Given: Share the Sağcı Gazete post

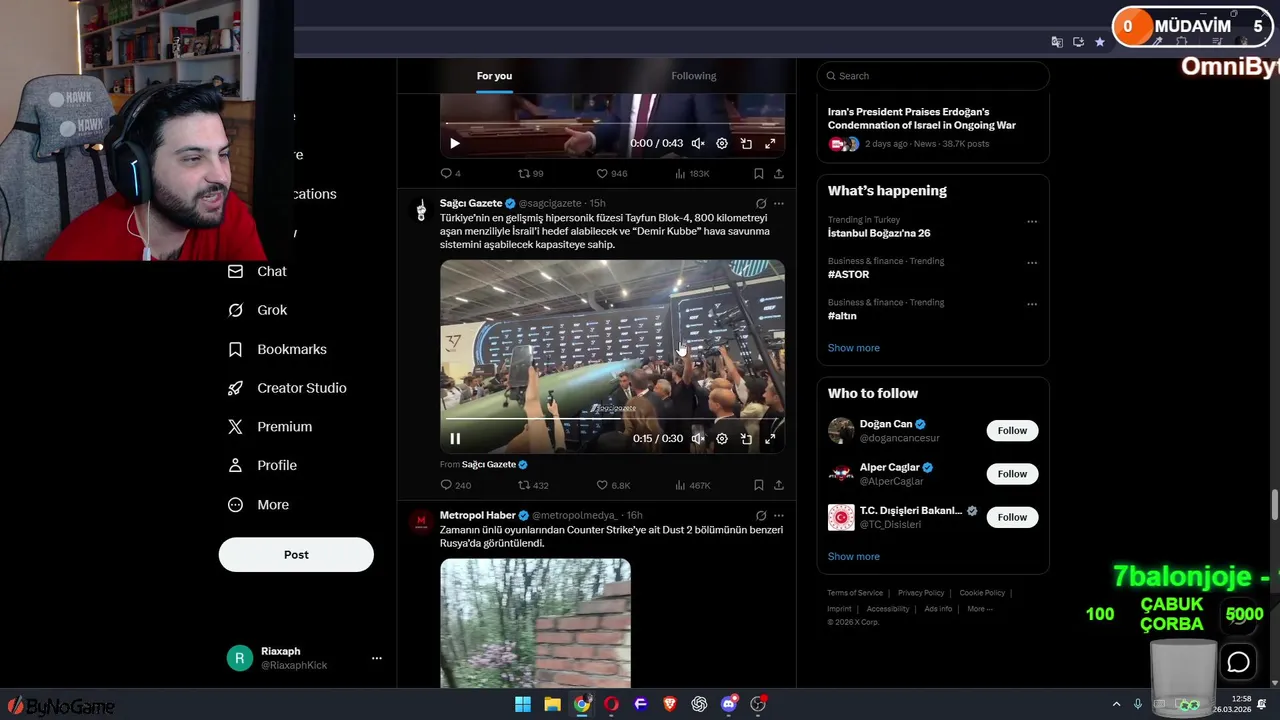Looking at the screenshot, I should pos(779,485).
